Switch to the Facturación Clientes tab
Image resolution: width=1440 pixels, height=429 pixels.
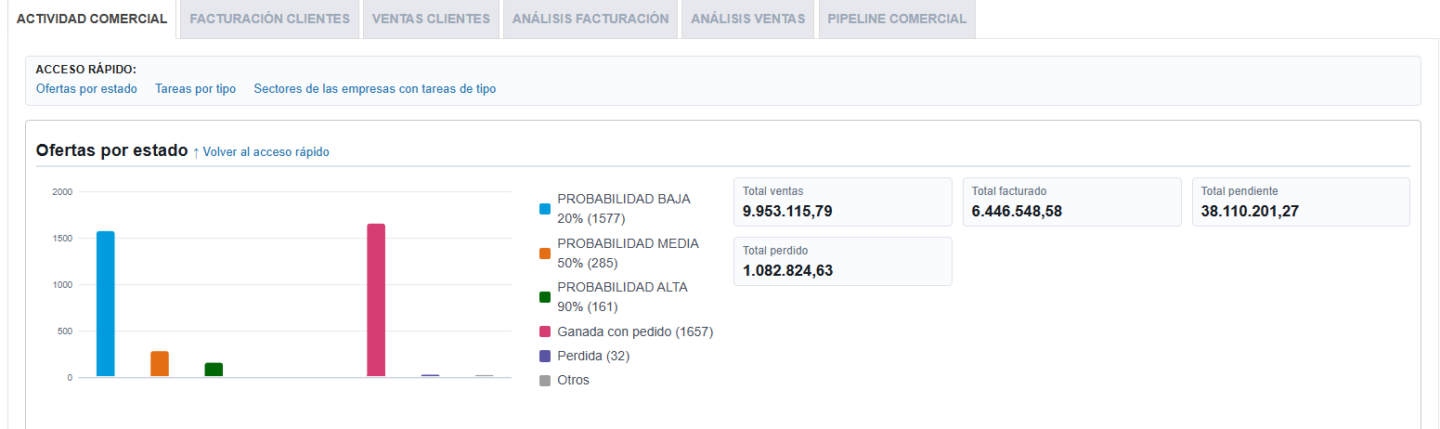(269, 19)
